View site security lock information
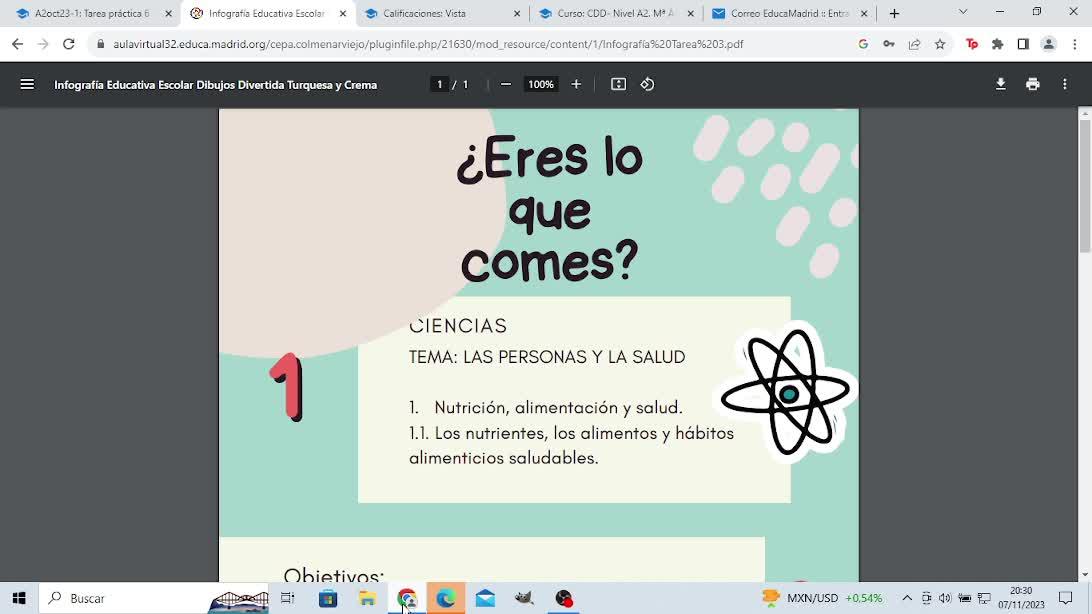1092x614 pixels. 100,44
